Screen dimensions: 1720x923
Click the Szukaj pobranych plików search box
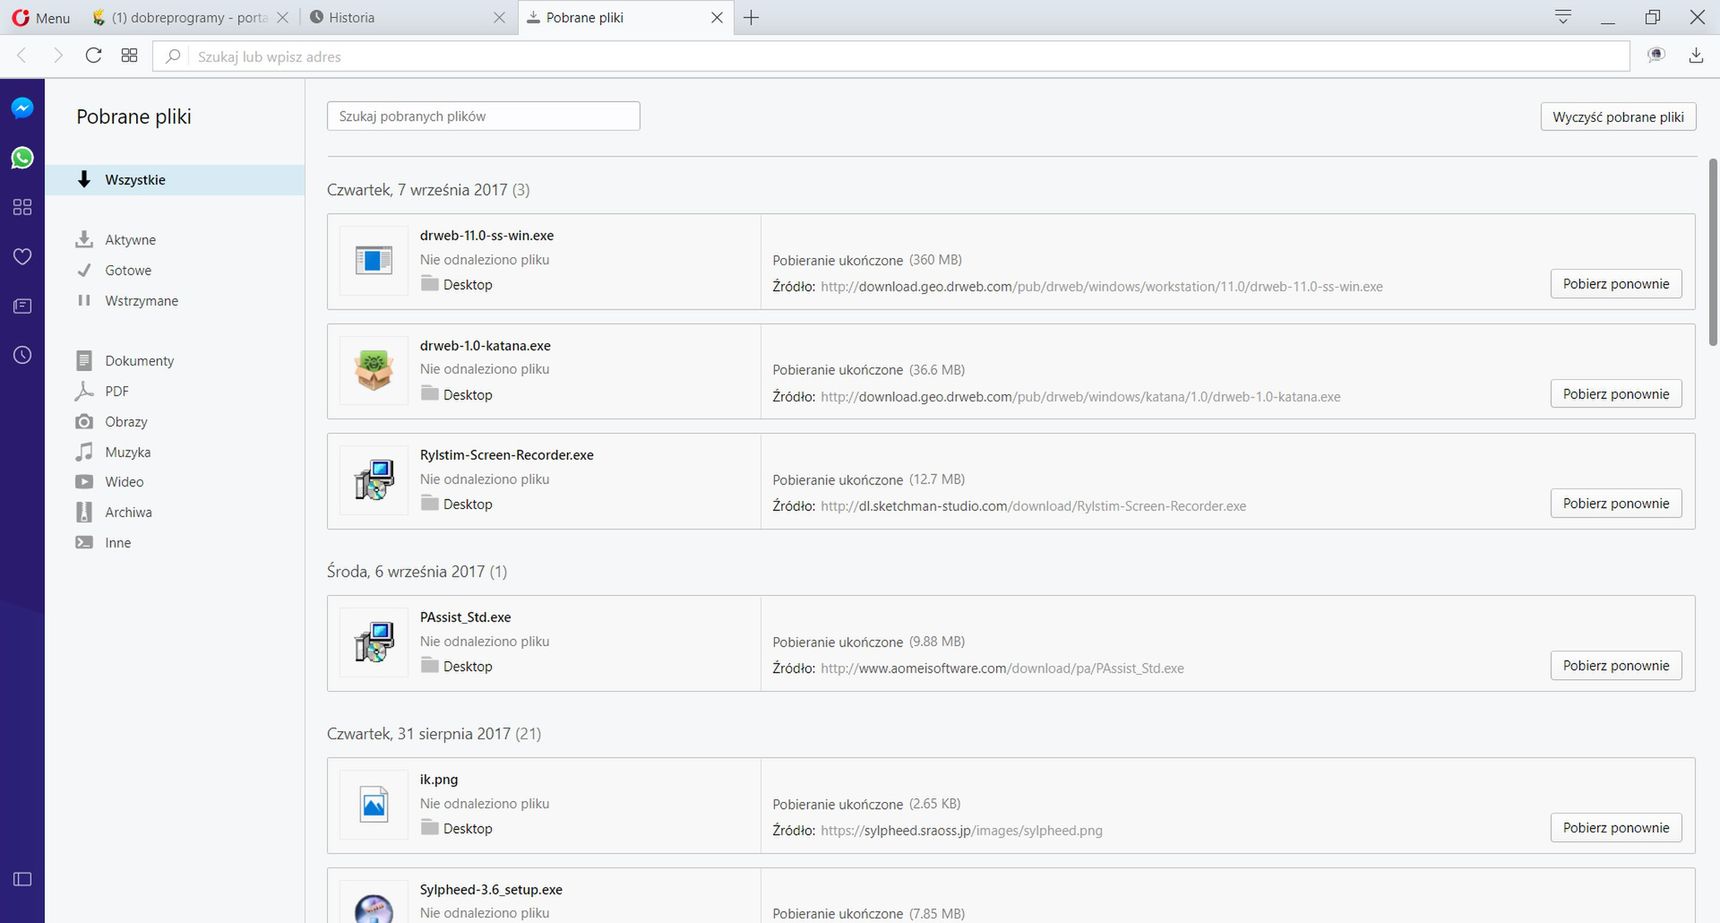(483, 116)
